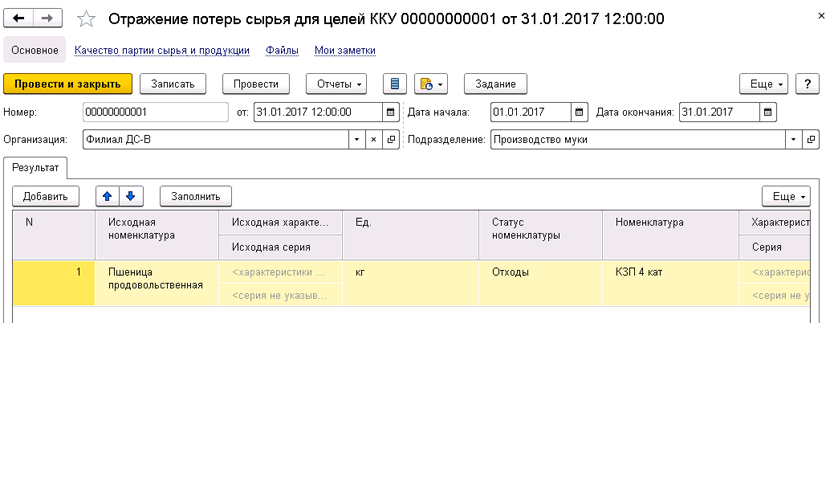Open the create-based-on dropdown icon
The height and width of the screenshot is (498, 830).
[431, 84]
